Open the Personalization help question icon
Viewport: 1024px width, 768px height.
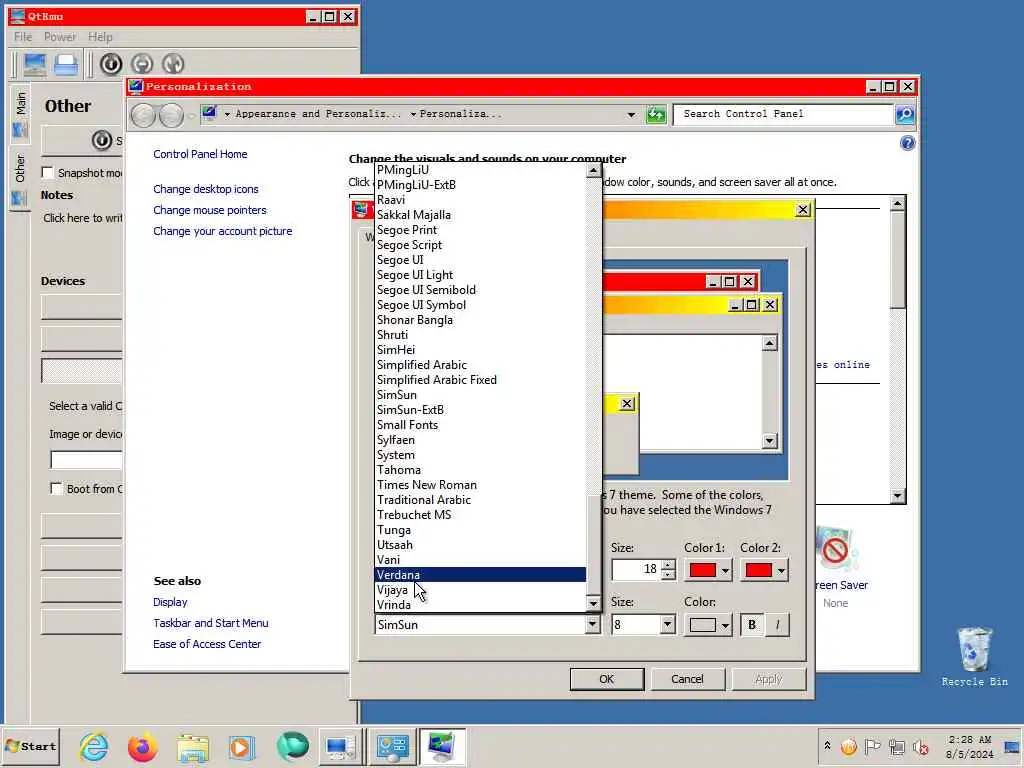(907, 143)
